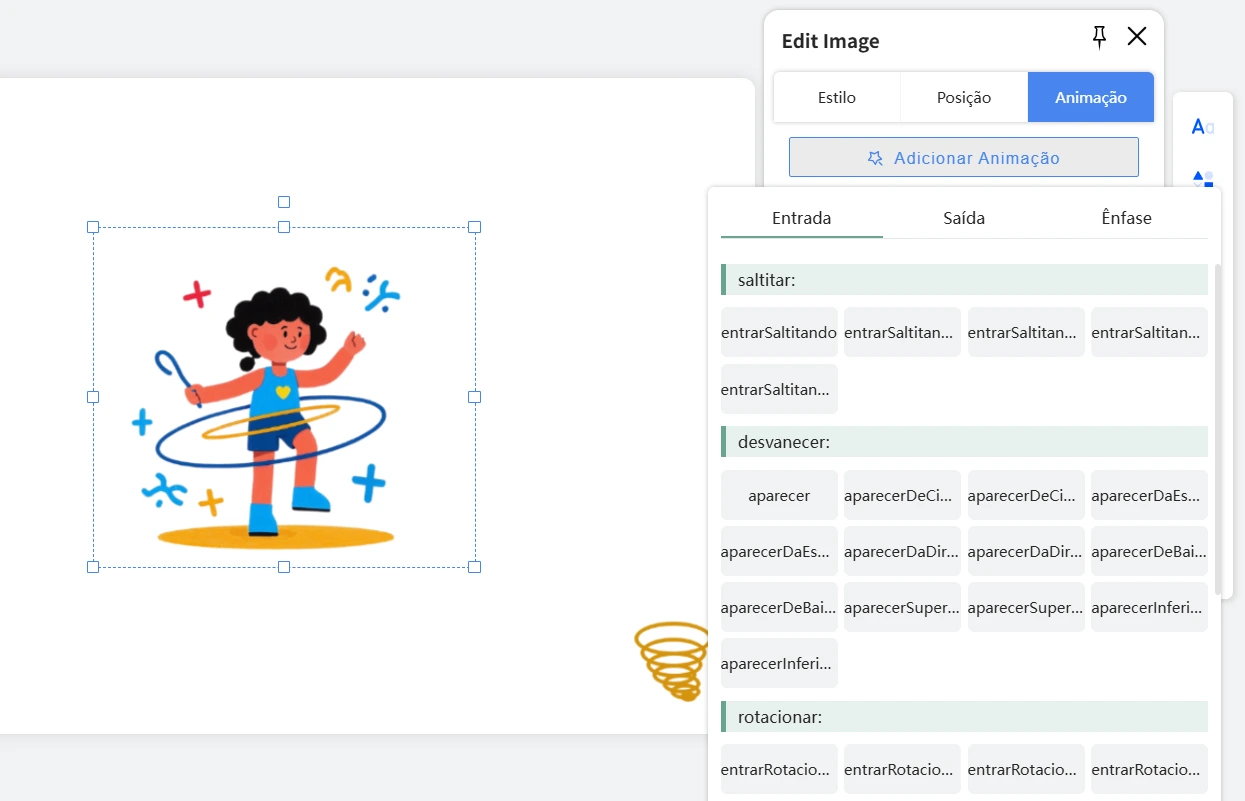Image resolution: width=1245 pixels, height=801 pixels.
Task: Open the Ênfase animations tab
Action: point(1127,218)
